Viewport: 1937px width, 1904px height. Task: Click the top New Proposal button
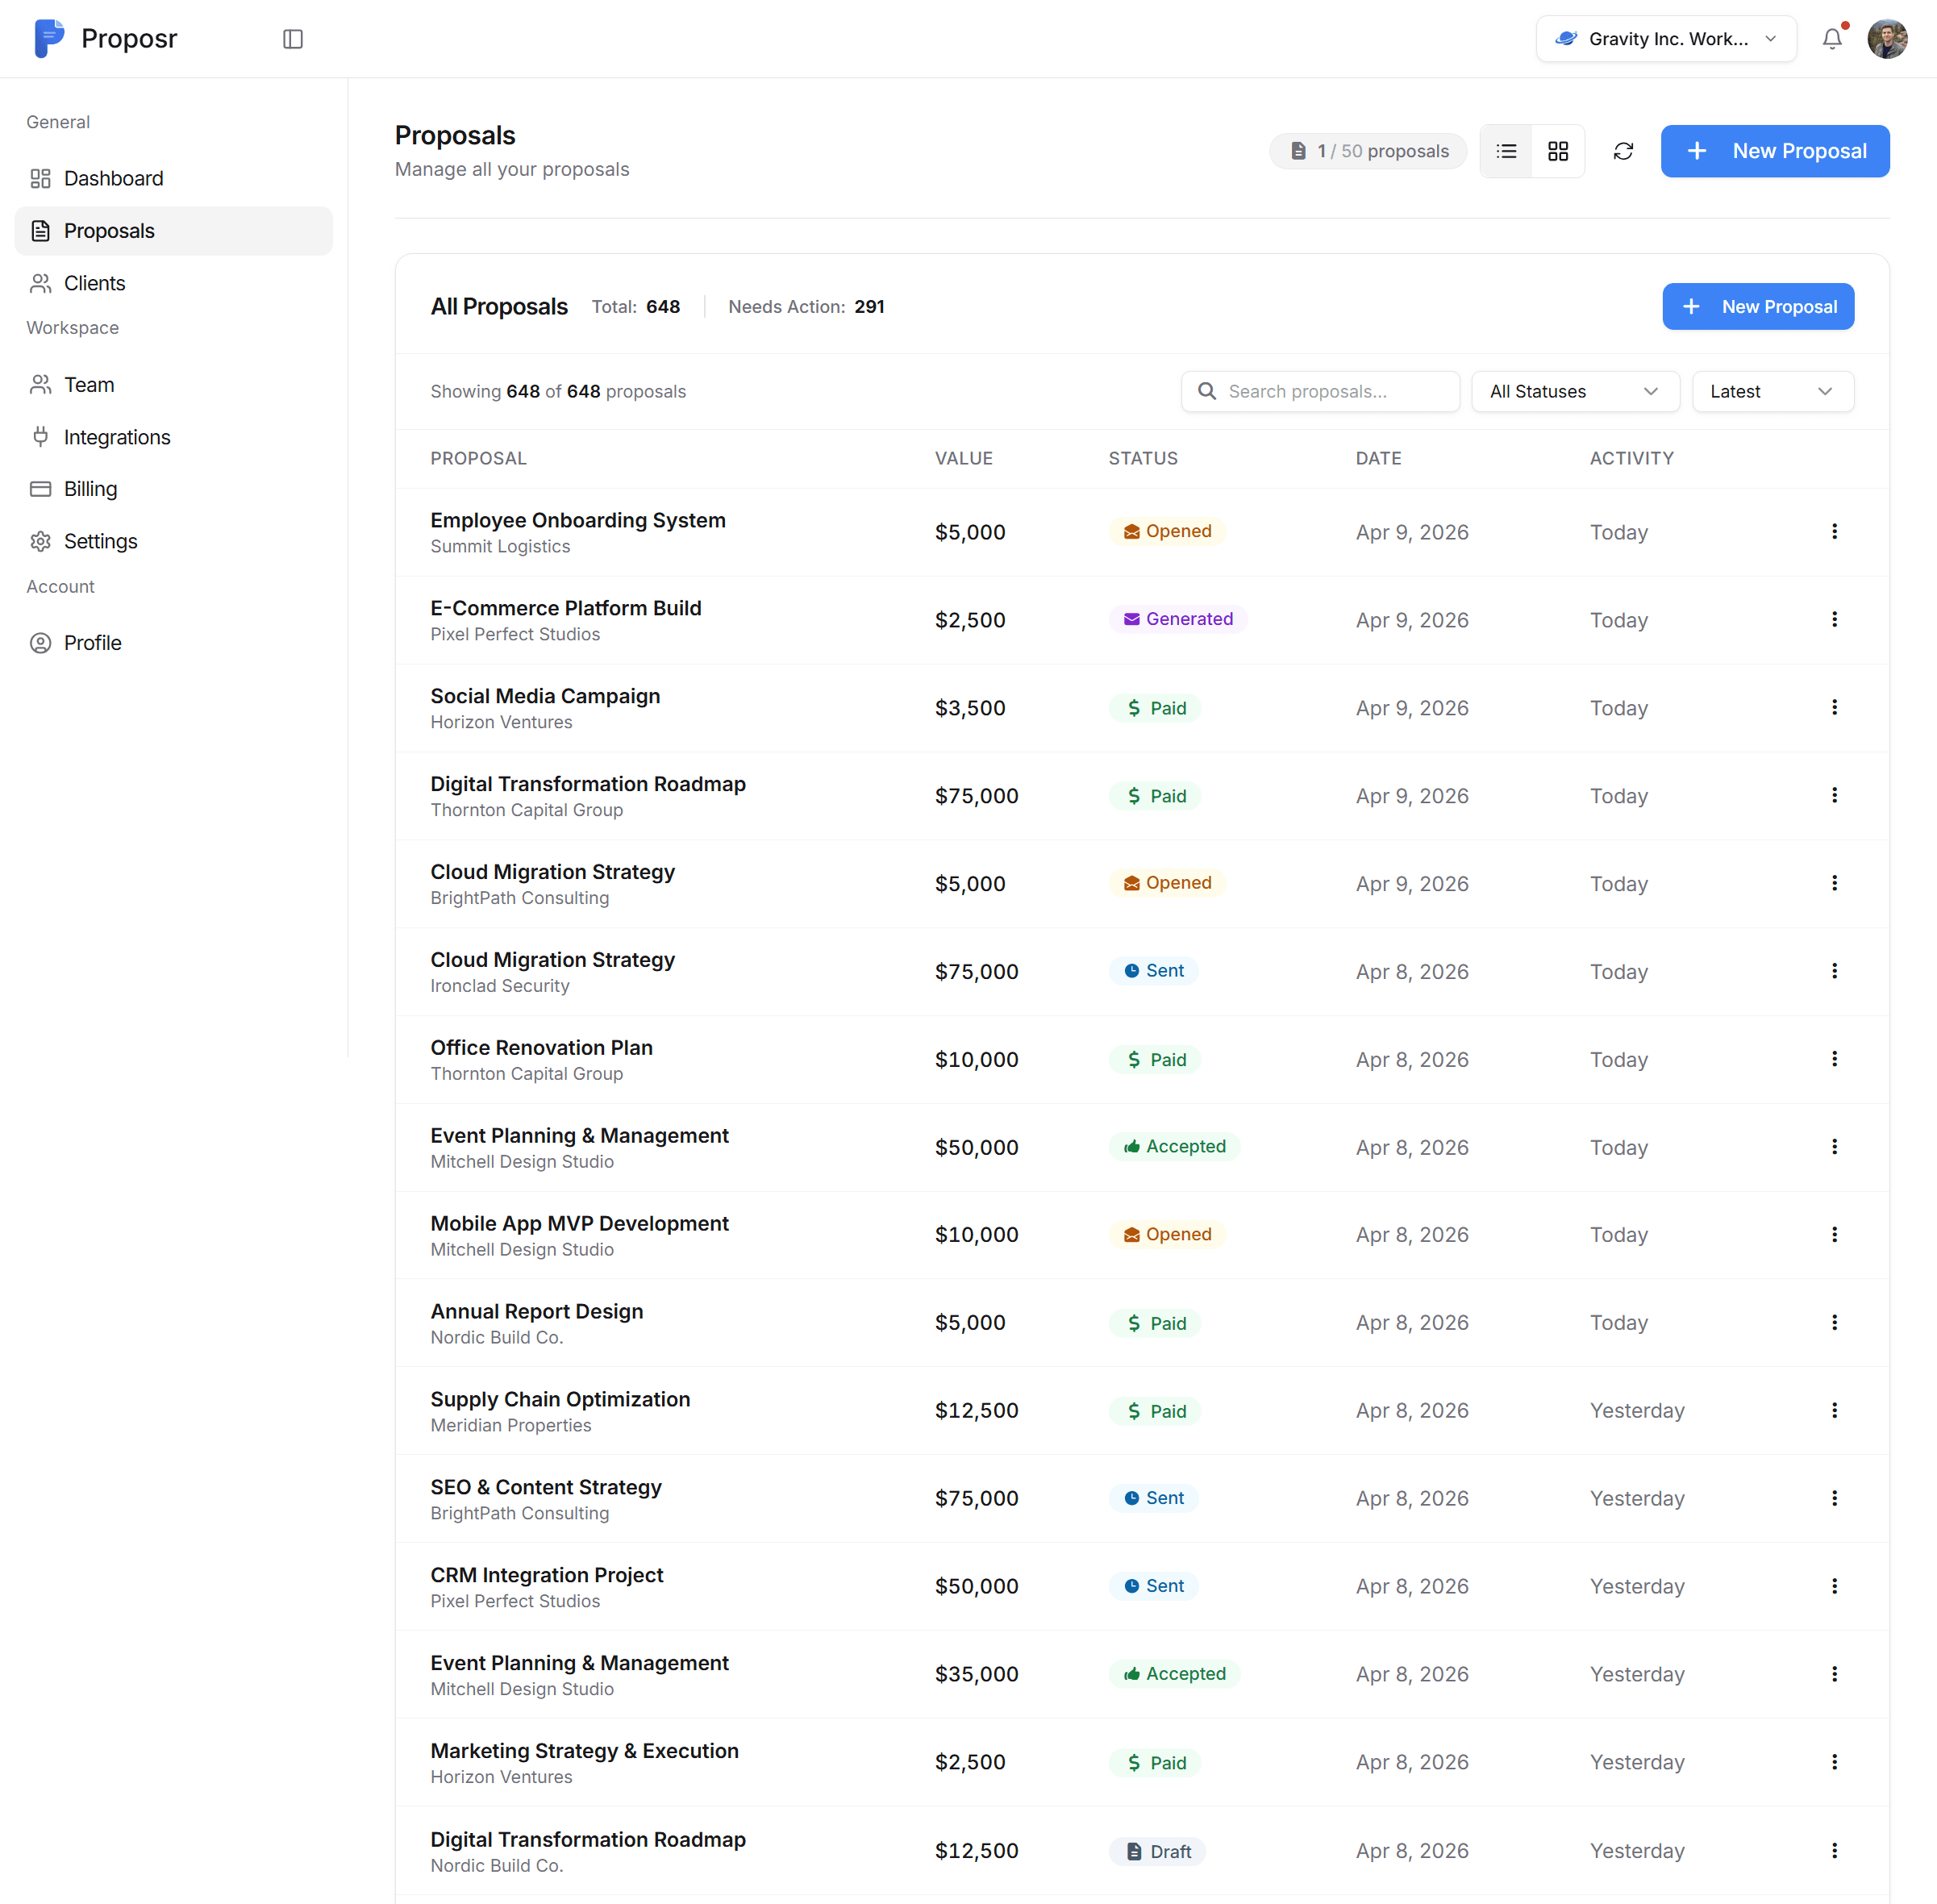point(1774,151)
